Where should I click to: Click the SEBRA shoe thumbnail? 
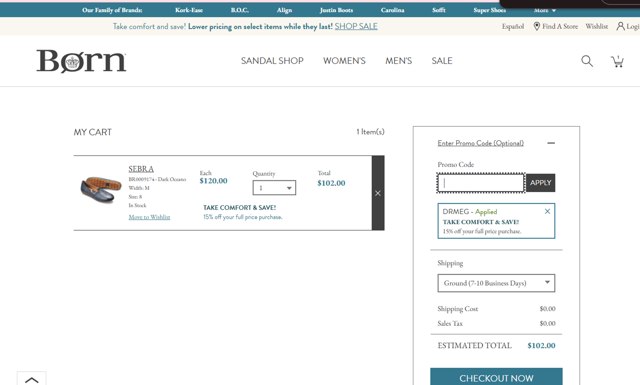pyautogui.click(x=101, y=190)
